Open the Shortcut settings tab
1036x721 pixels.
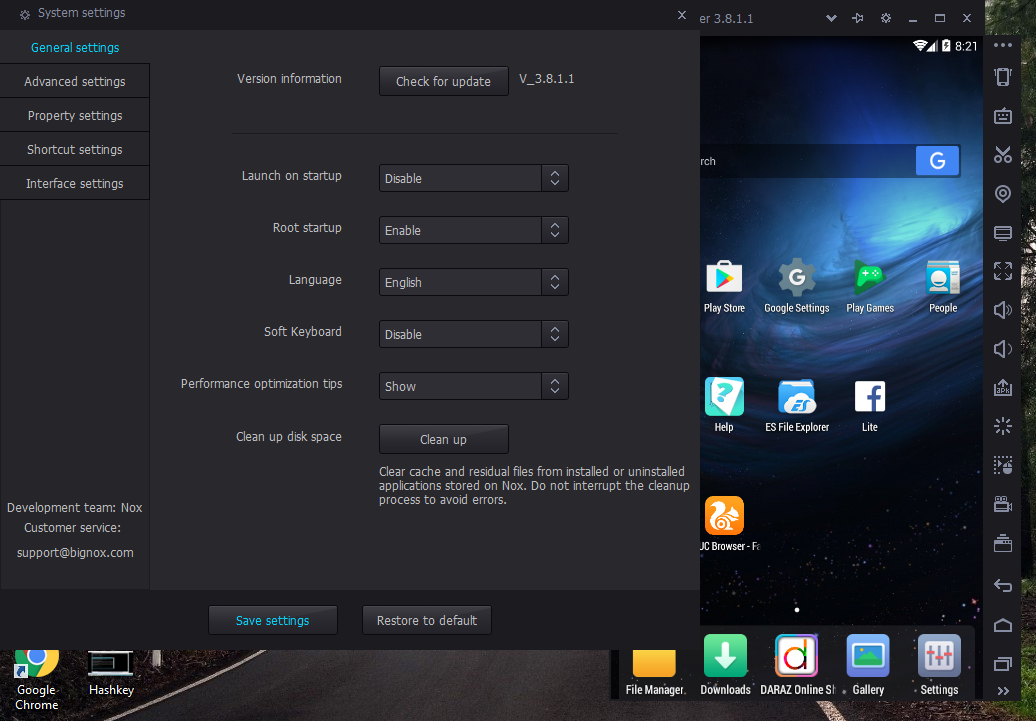[75, 149]
